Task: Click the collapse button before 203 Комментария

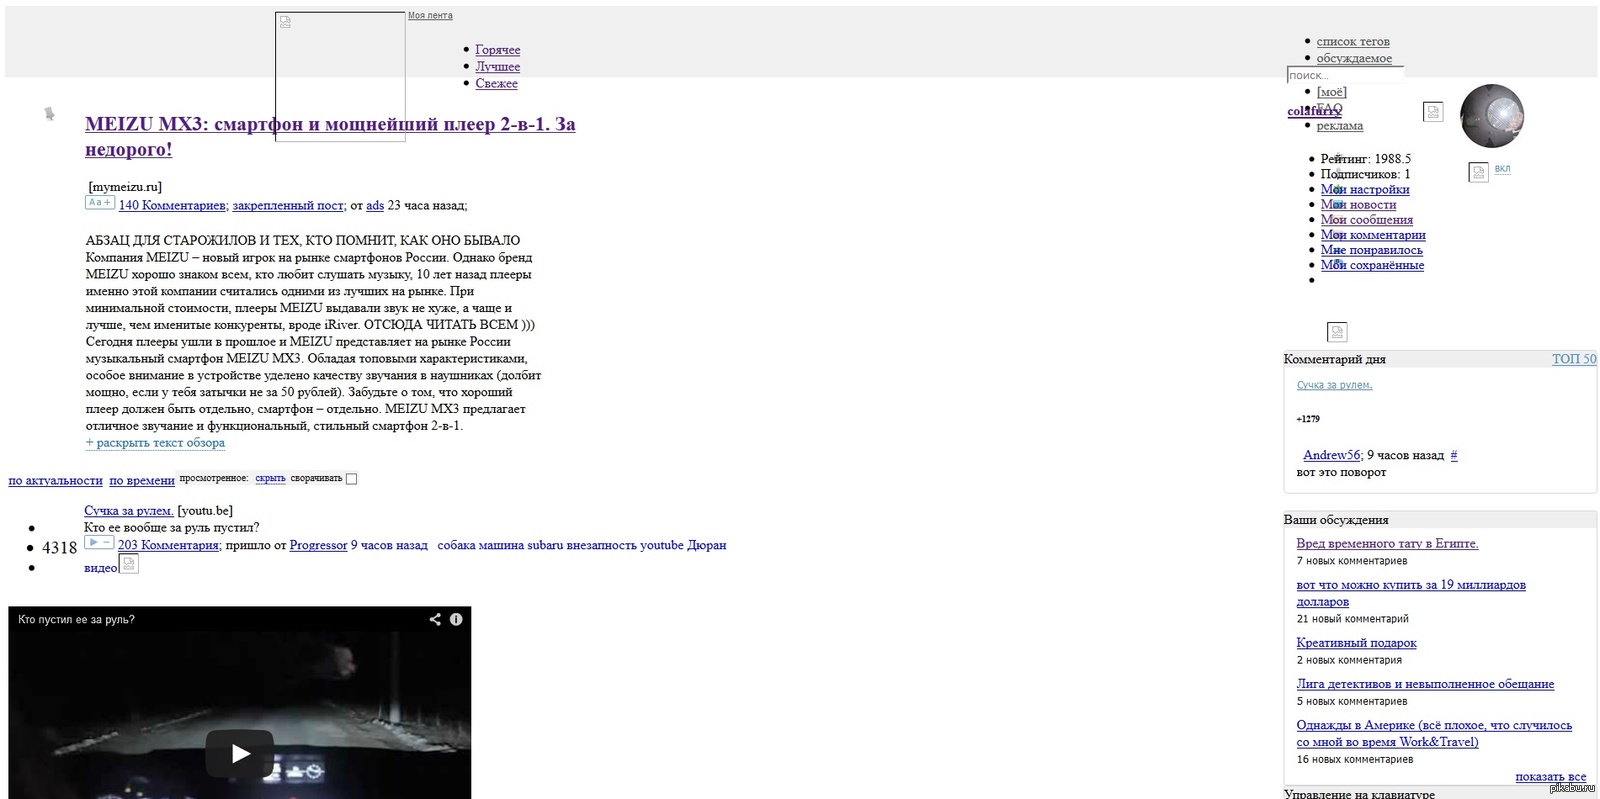Action: point(99,543)
